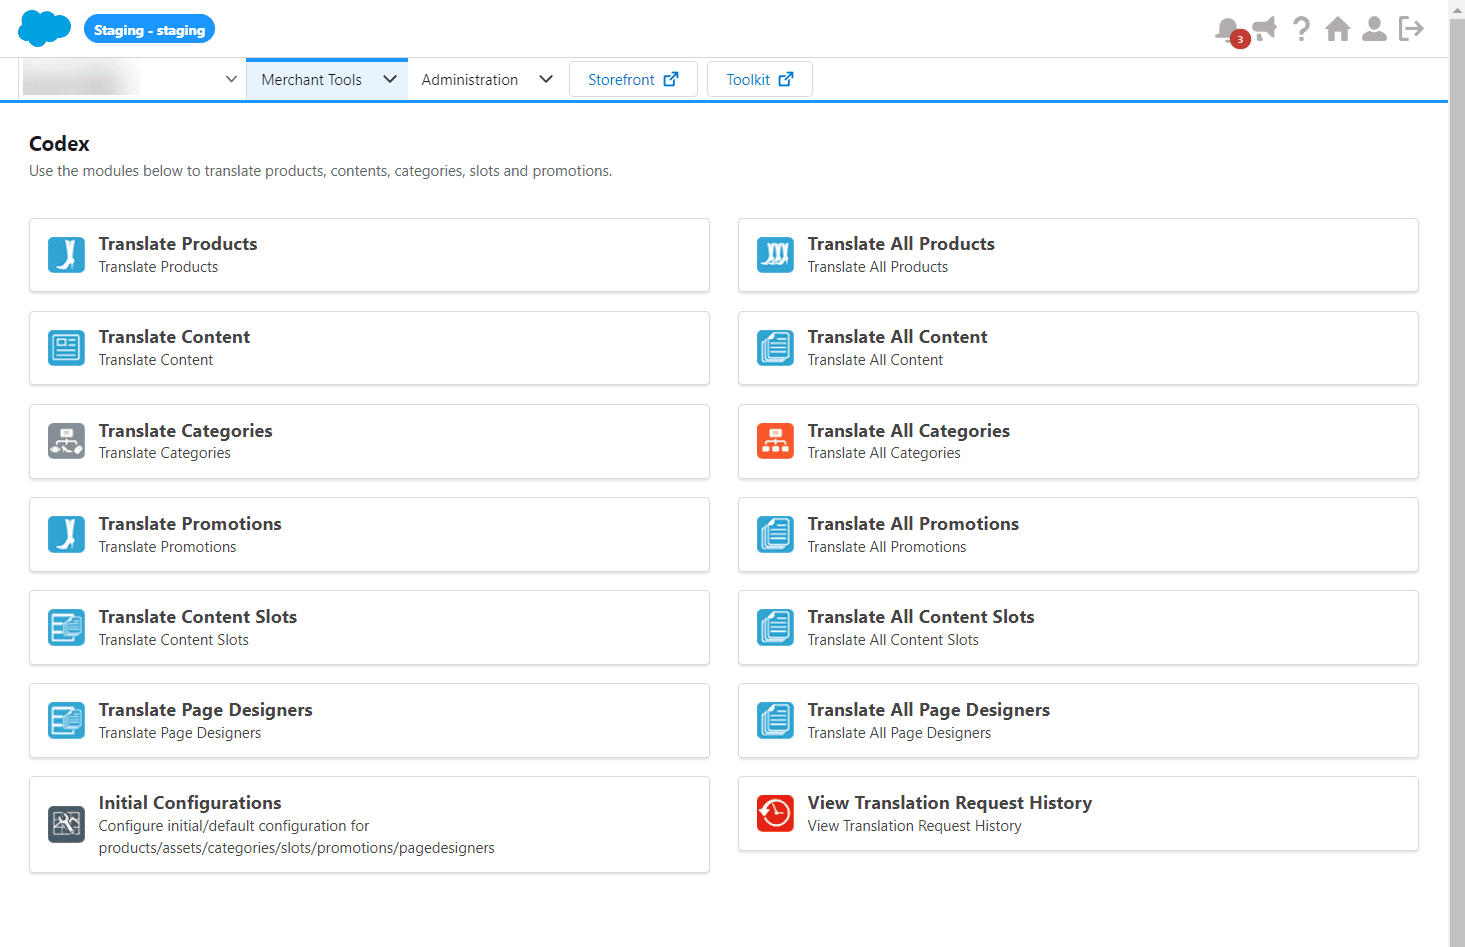Screen dimensions: 1465x947
Task: Expand the Administration menu chevron
Action: tap(546, 79)
